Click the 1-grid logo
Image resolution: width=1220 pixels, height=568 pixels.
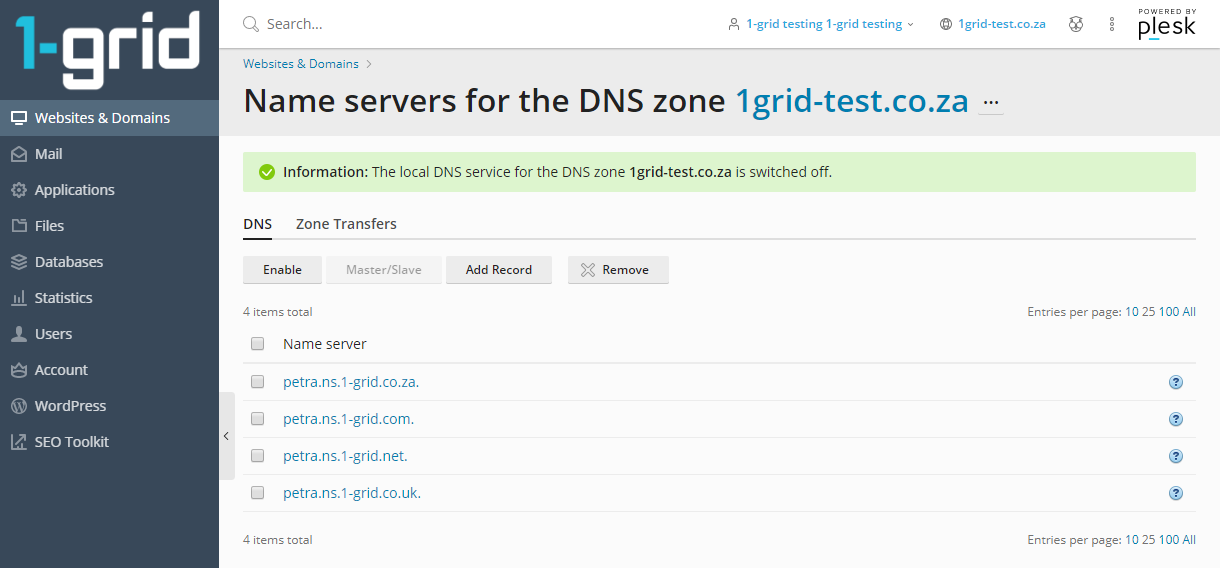[107, 50]
